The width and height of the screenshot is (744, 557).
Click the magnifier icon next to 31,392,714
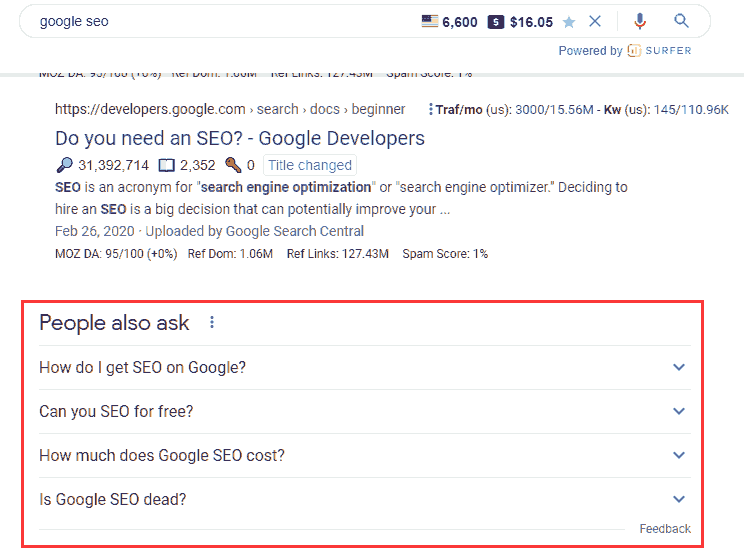coord(64,165)
